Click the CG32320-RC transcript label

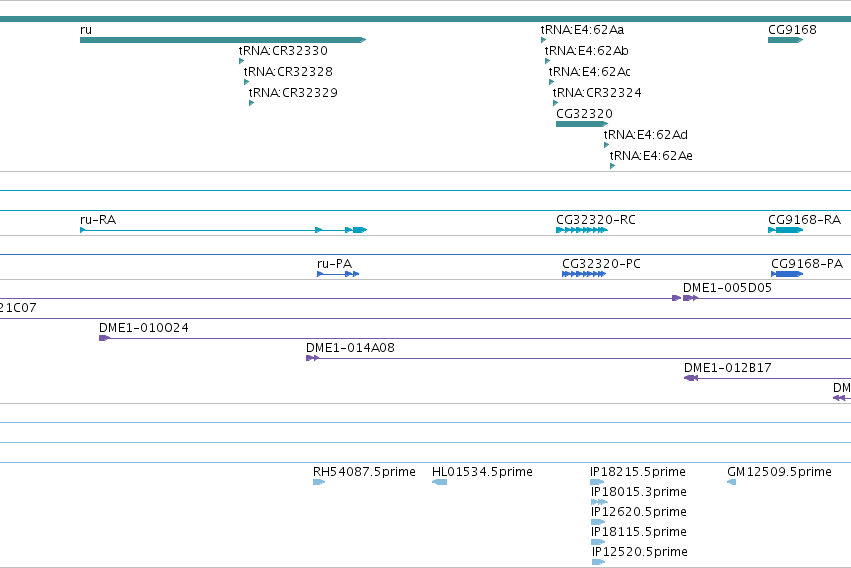[595, 220]
